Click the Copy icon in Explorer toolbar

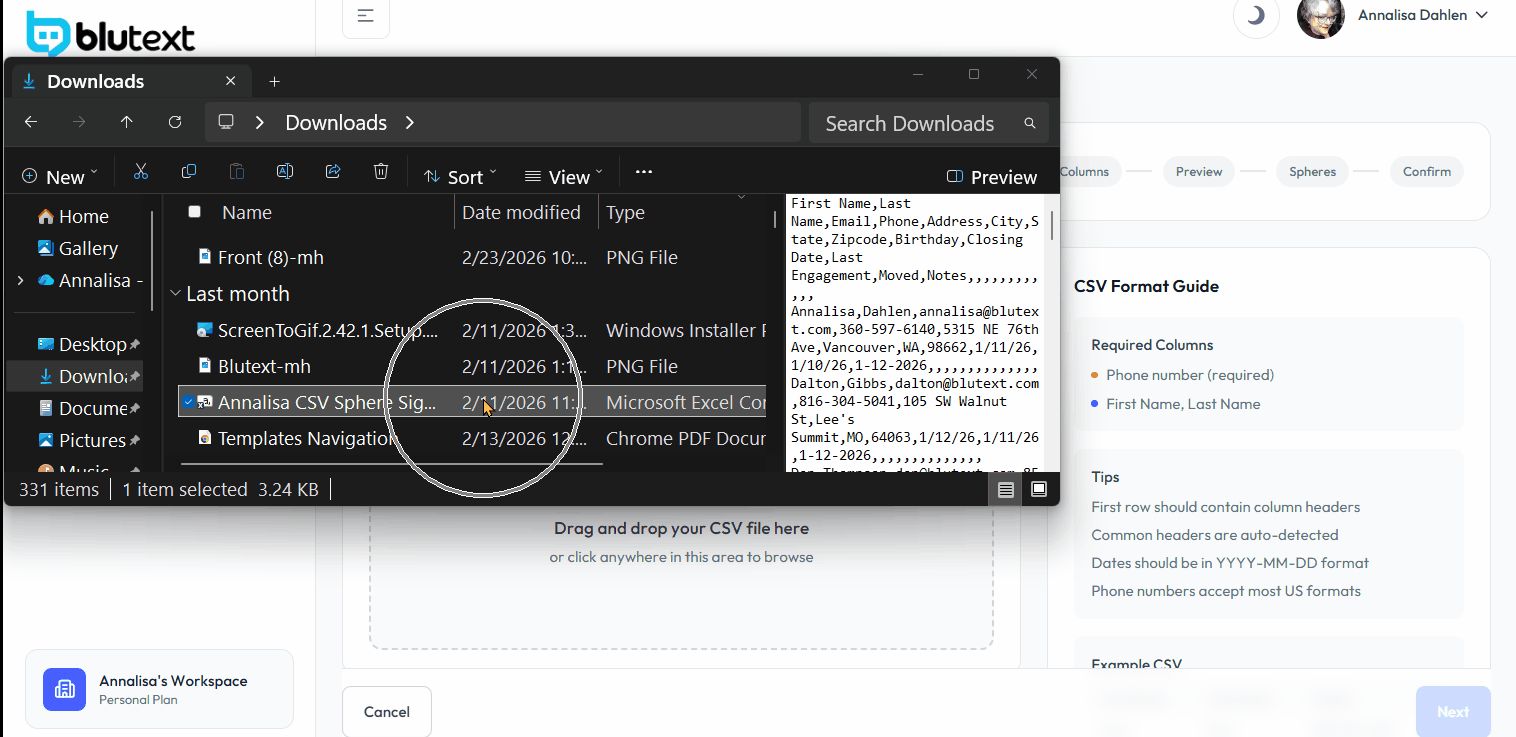pos(188,172)
